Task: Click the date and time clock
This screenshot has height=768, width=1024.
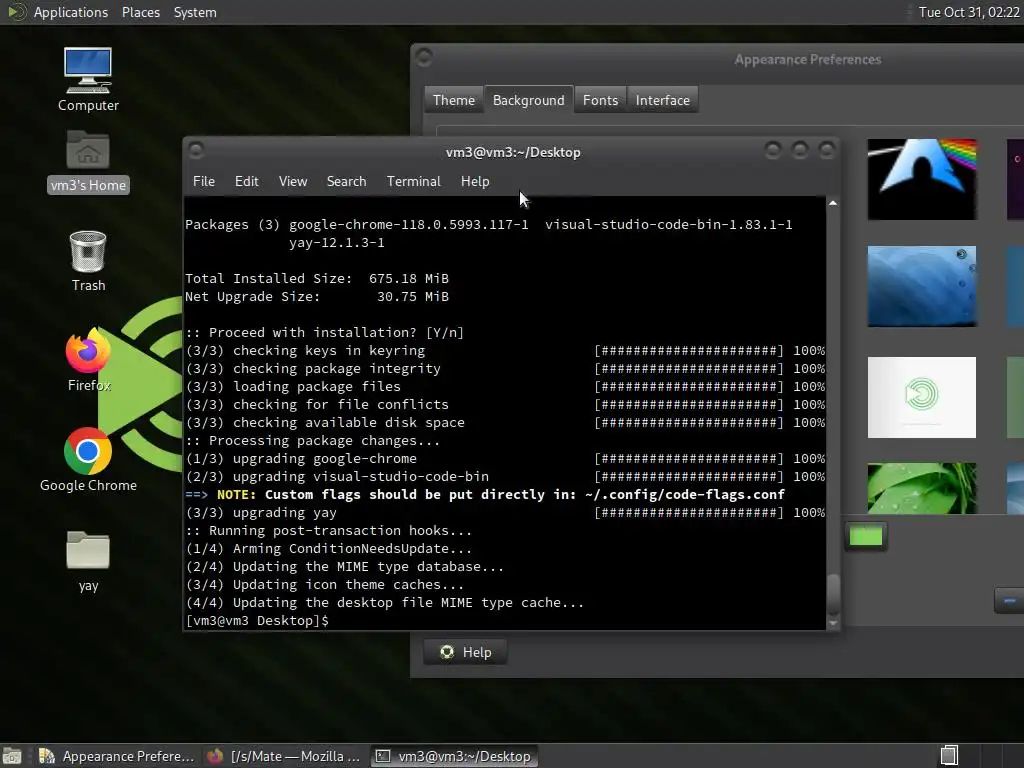Action: tap(968, 12)
